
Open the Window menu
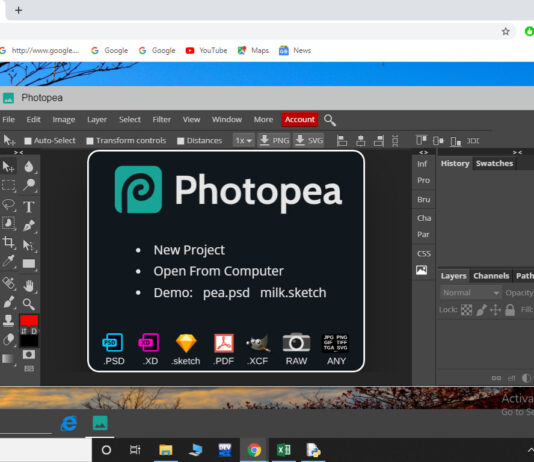[x=227, y=120]
